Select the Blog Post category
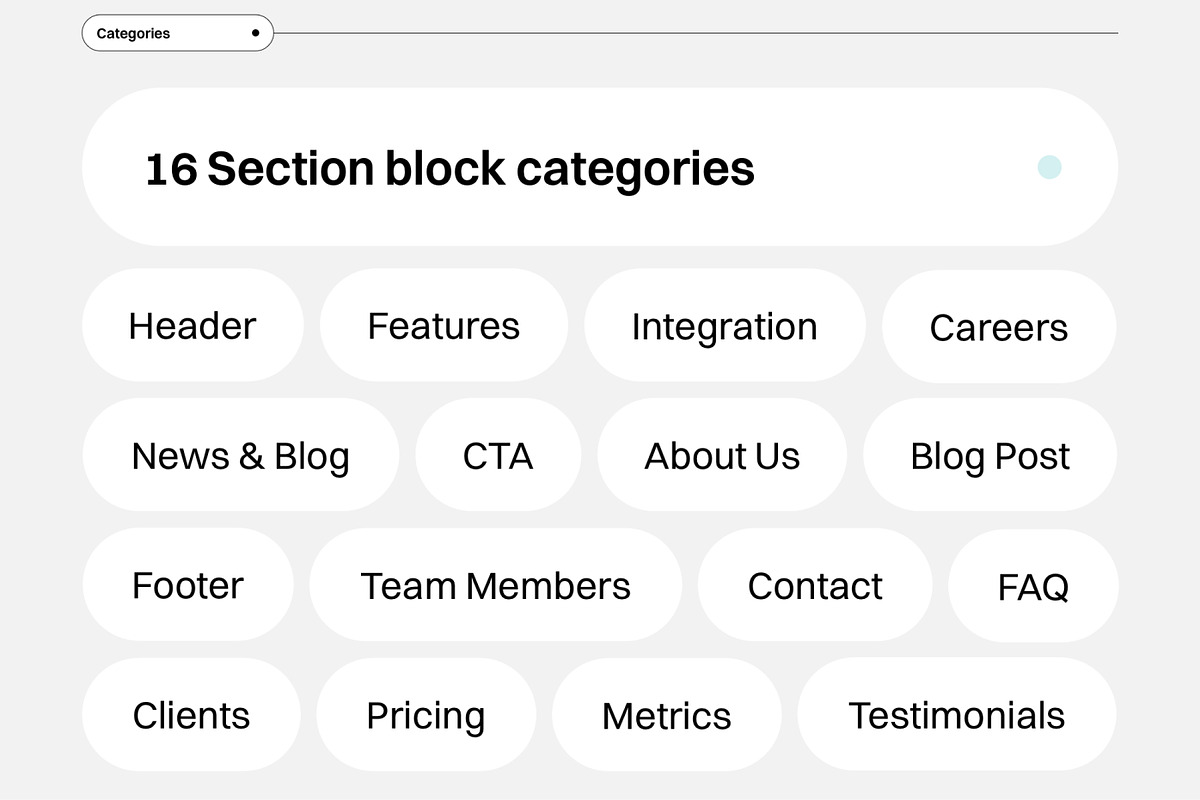The width and height of the screenshot is (1200, 800). 989,455
